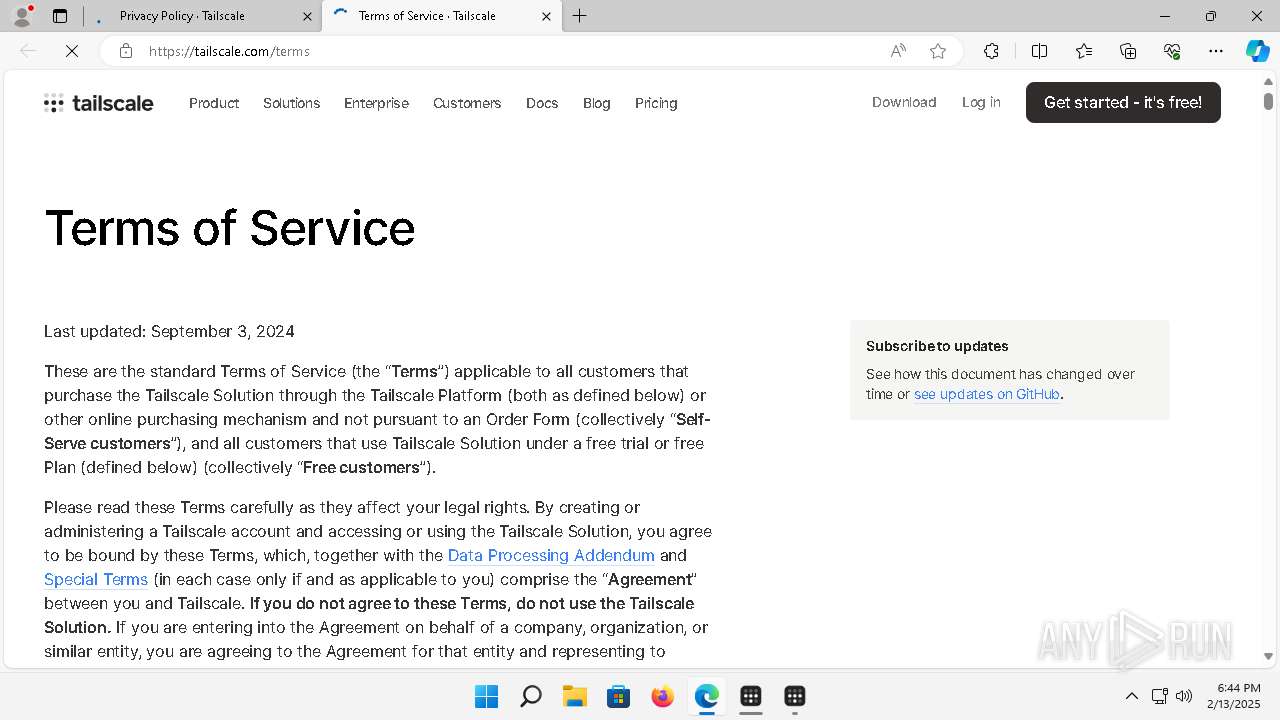Open the Copilot sidebar
Screen dimensions: 1280x720
tap(1257, 51)
